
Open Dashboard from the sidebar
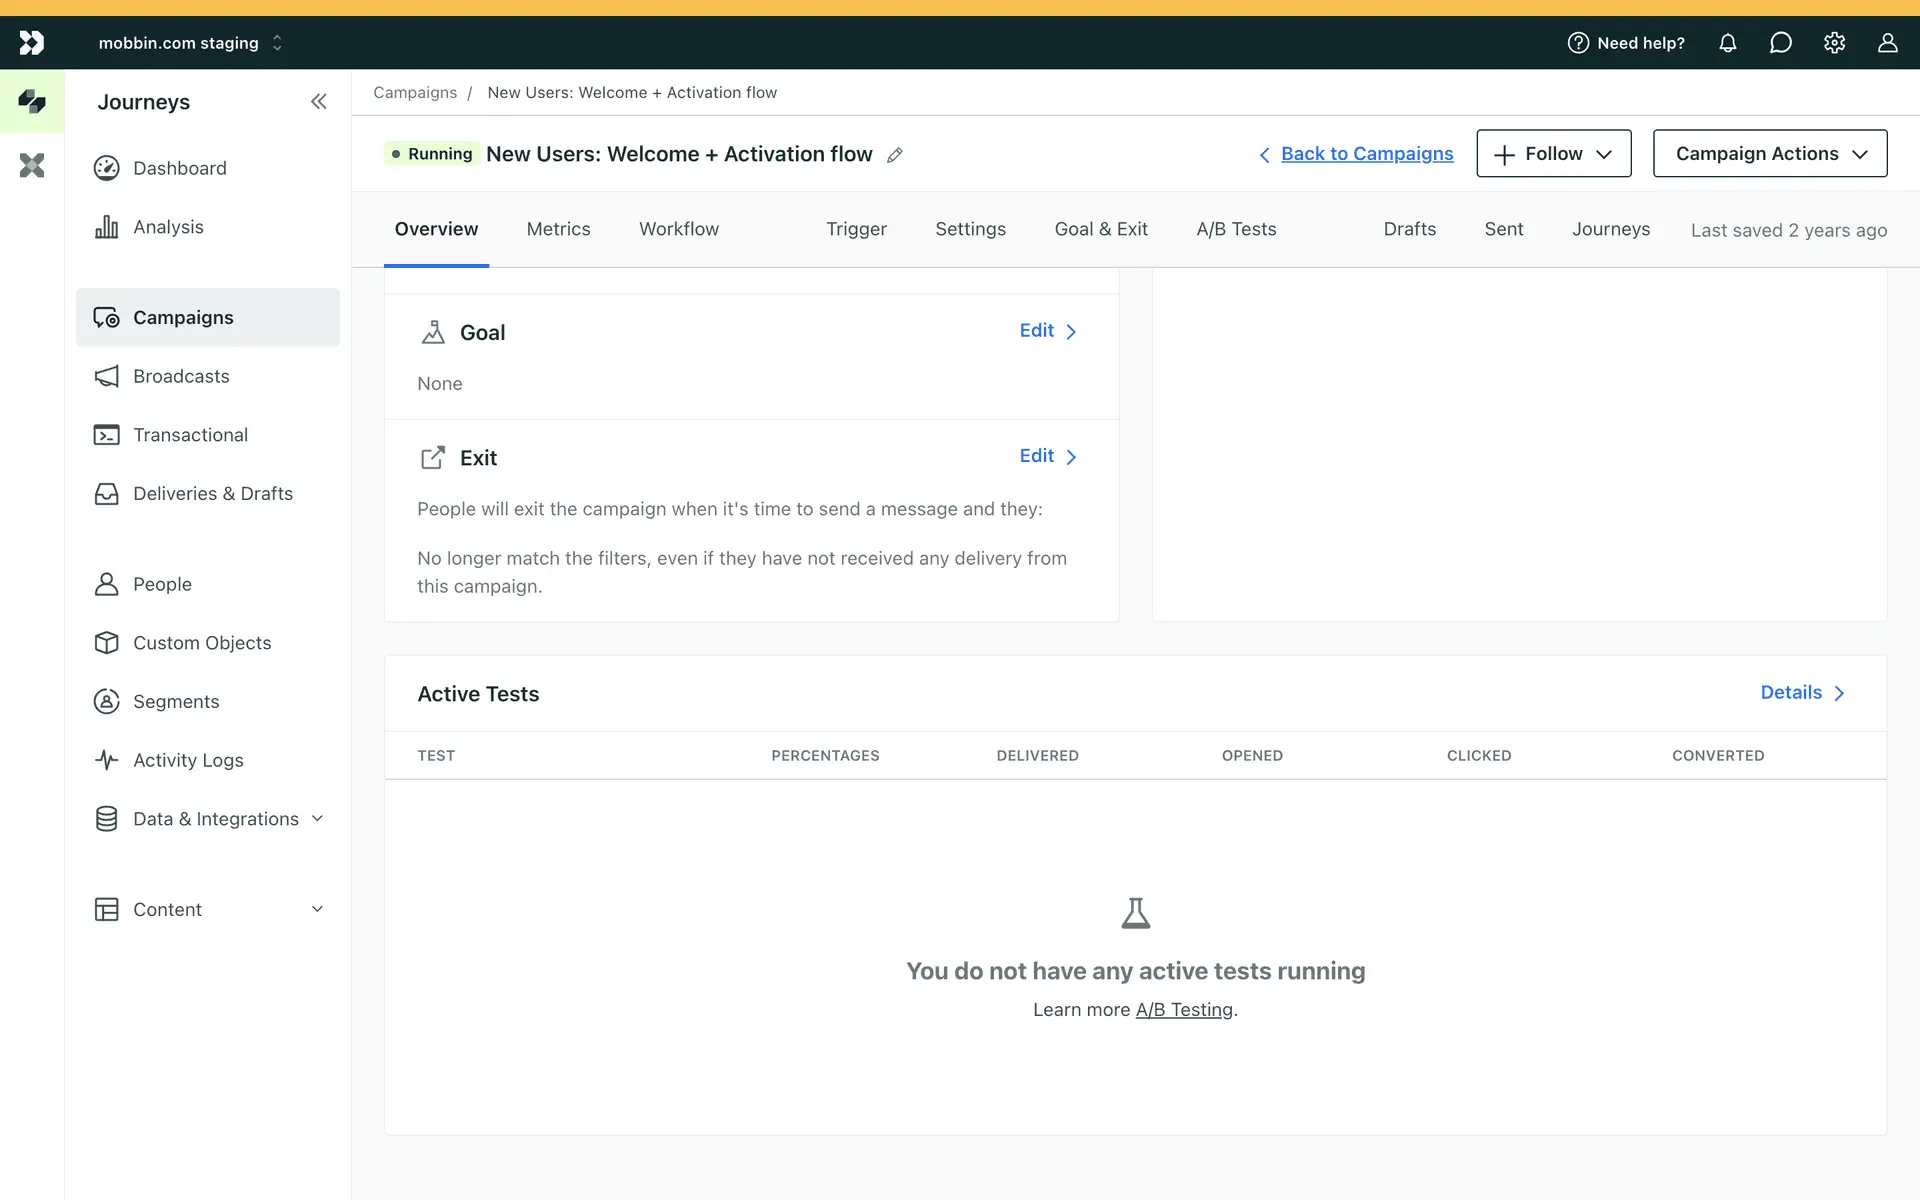(x=179, y=168)
